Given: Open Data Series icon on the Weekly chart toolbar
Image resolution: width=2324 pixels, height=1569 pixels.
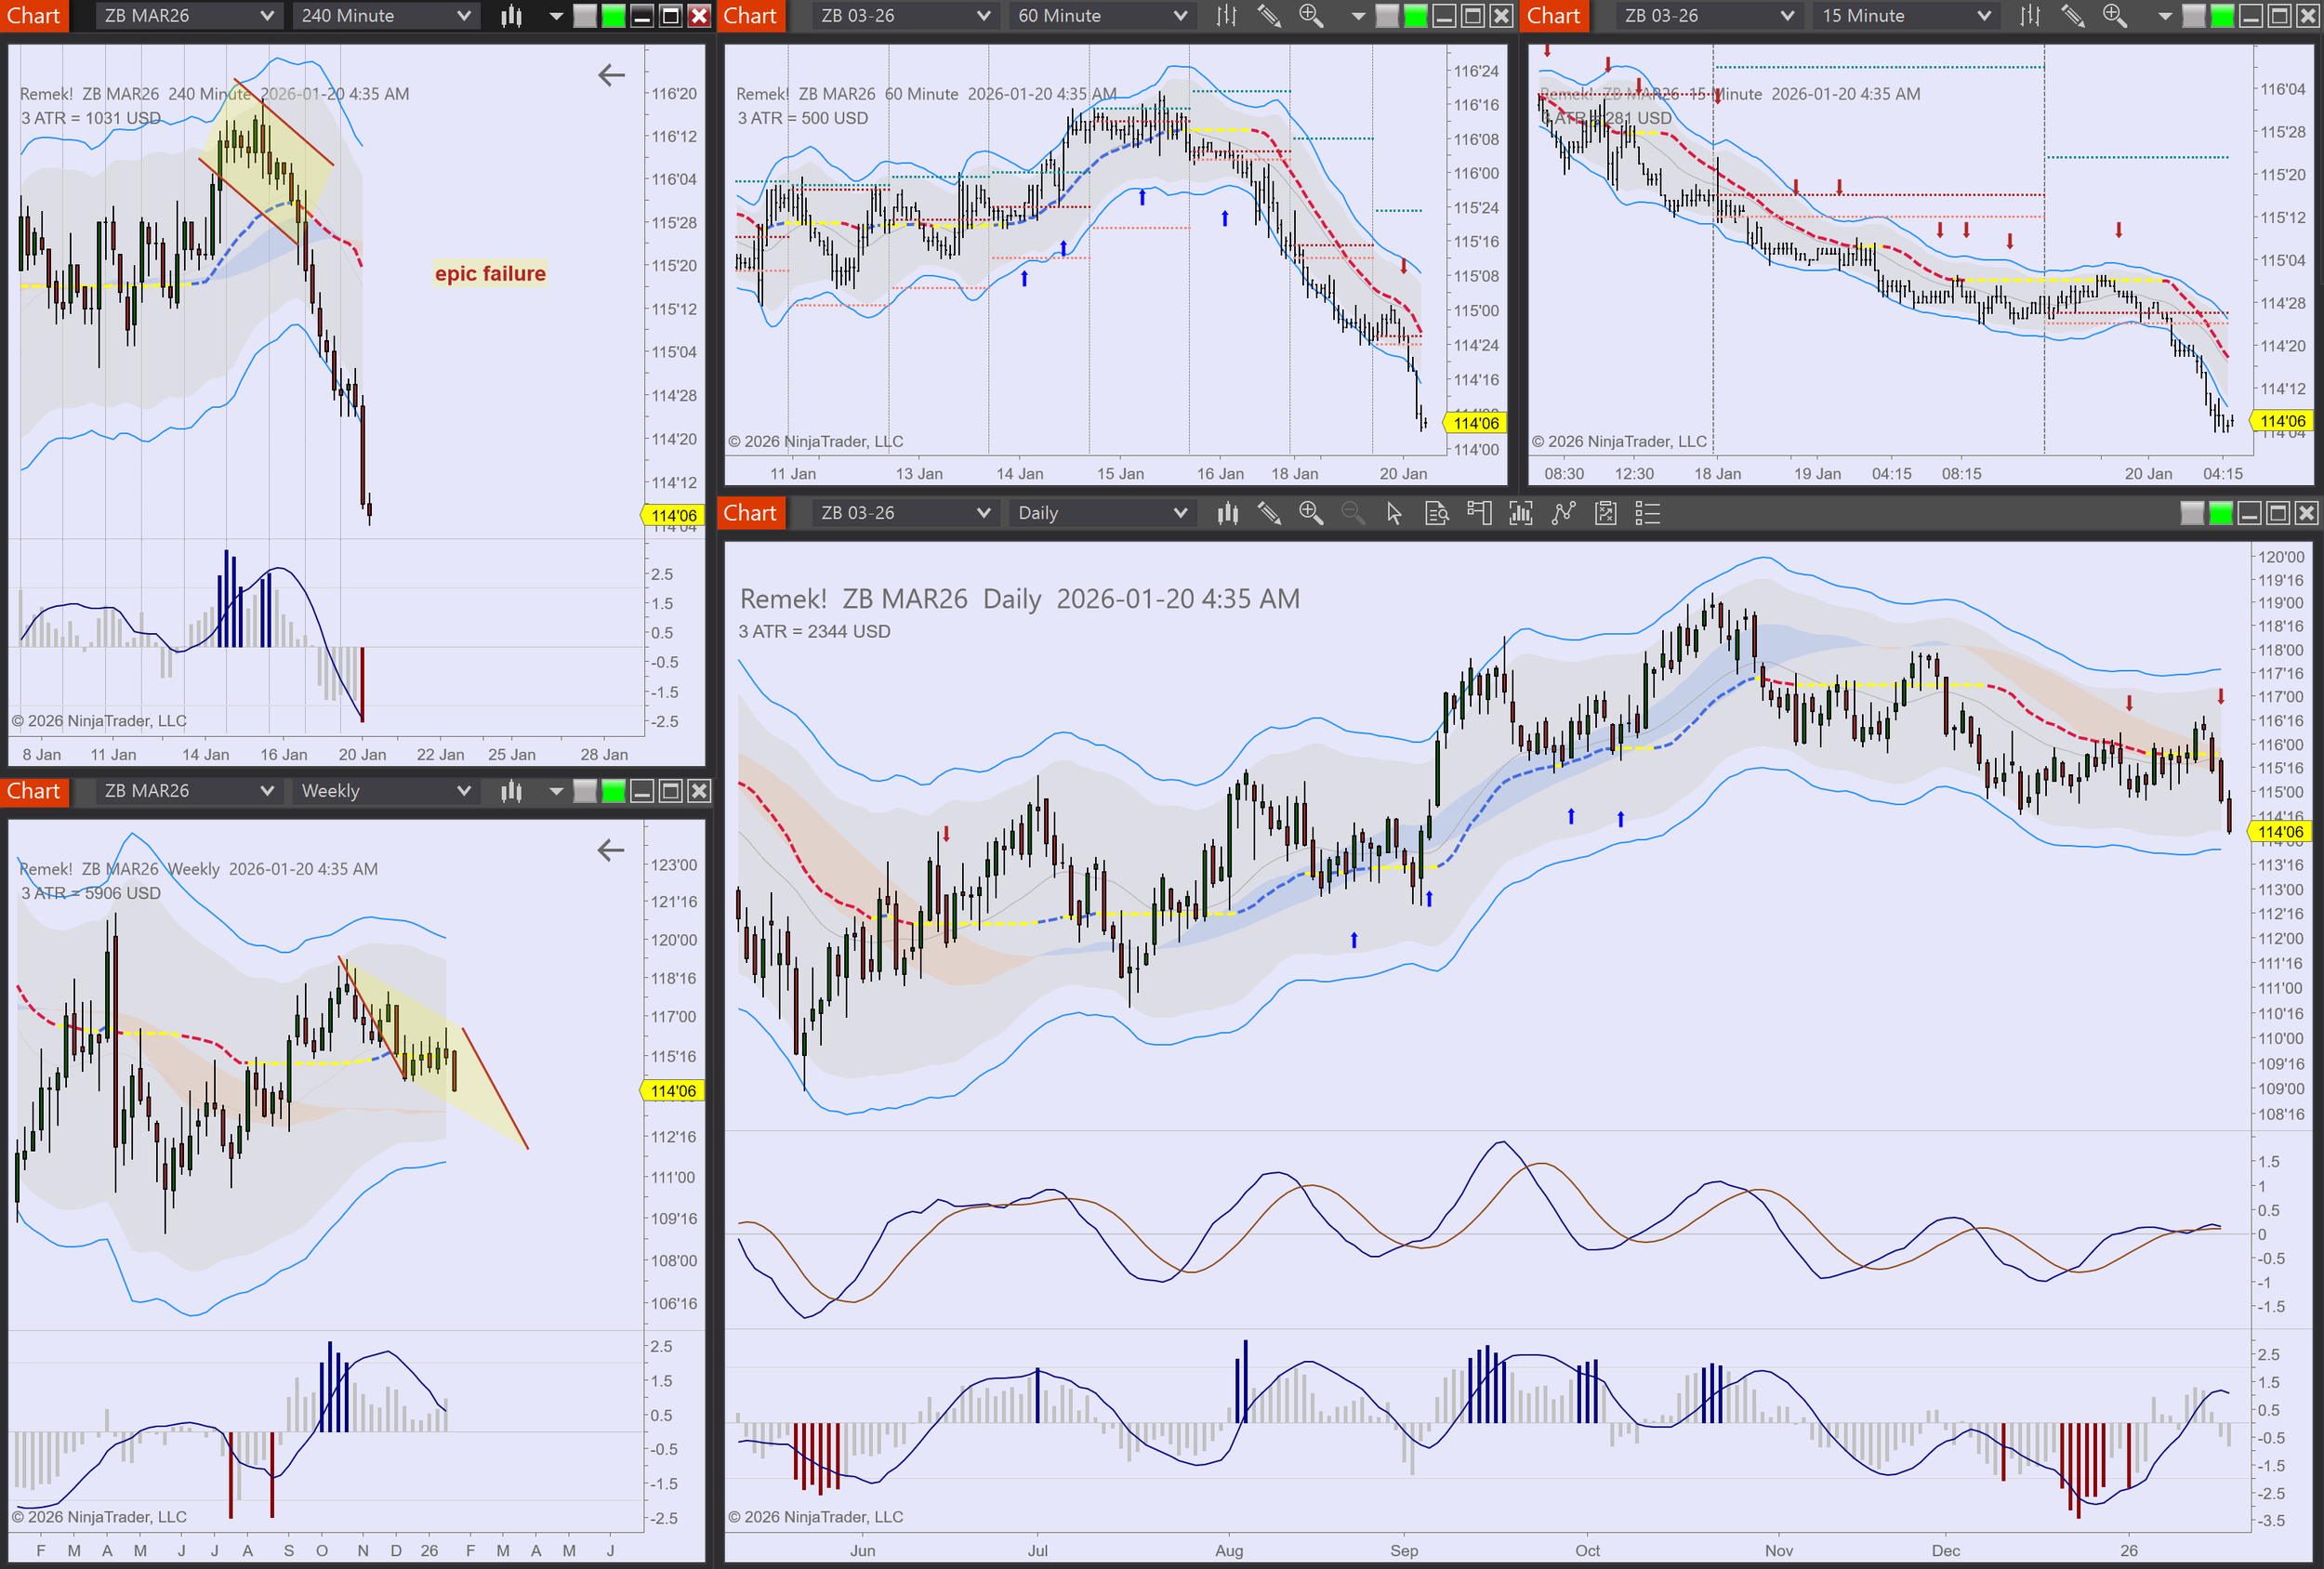Looking at the screenshot, I should [511, 791].
